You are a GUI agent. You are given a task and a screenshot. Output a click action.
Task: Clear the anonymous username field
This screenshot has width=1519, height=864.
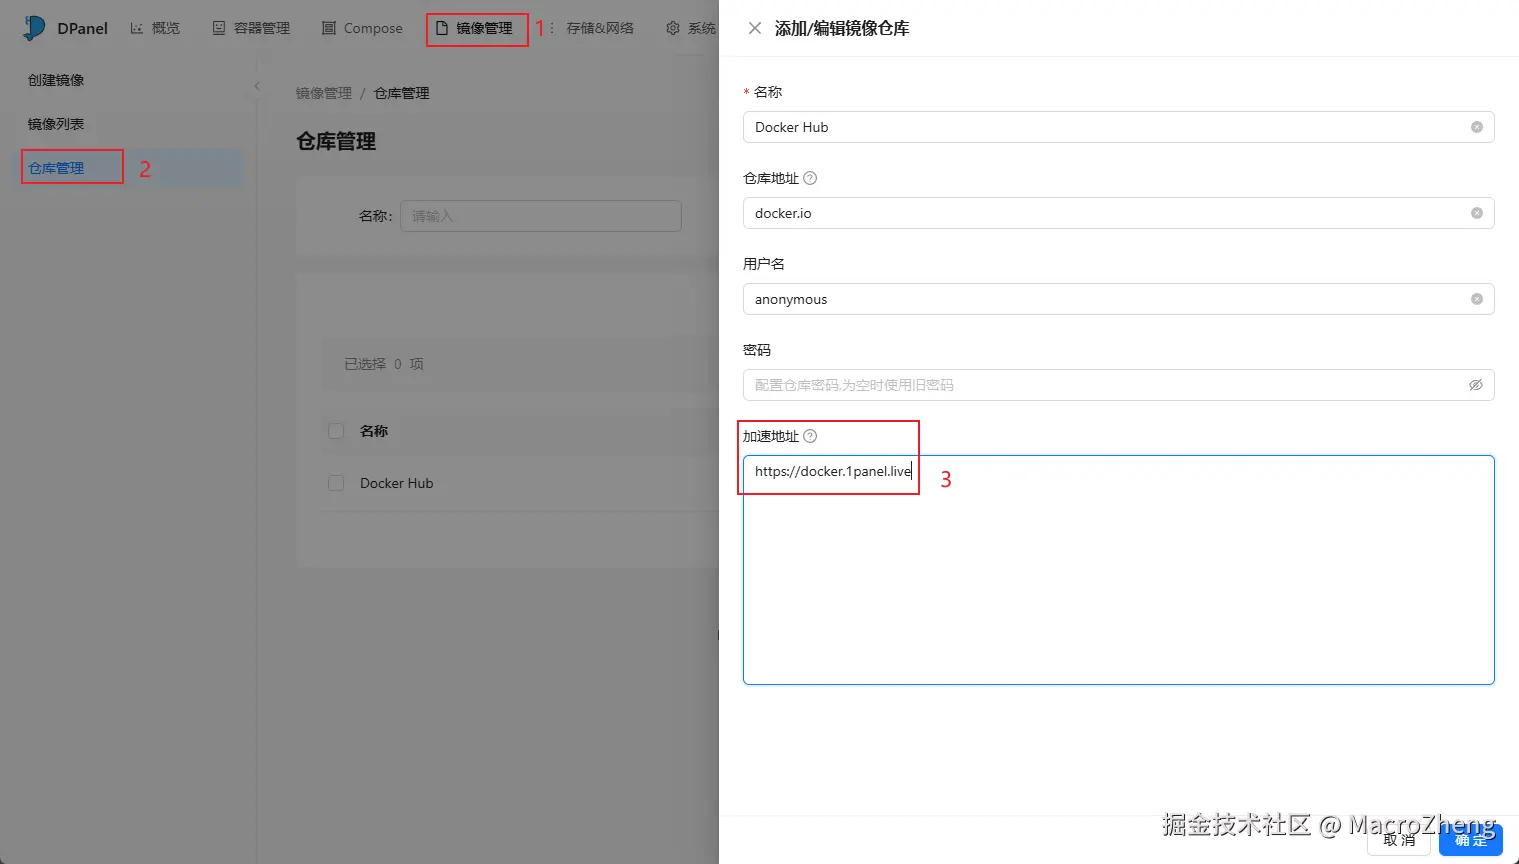[x=1476, y=299]
